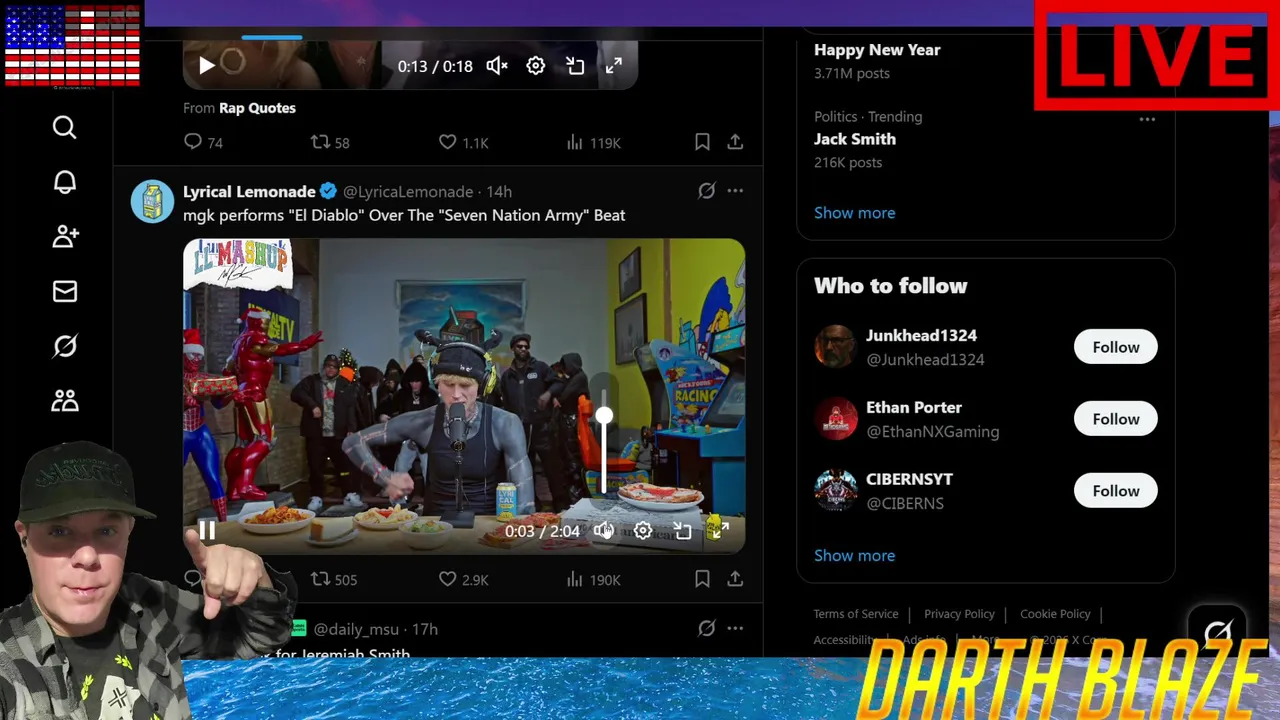
Task: Repost the post with 505 reposts
Action: (334, 579)
